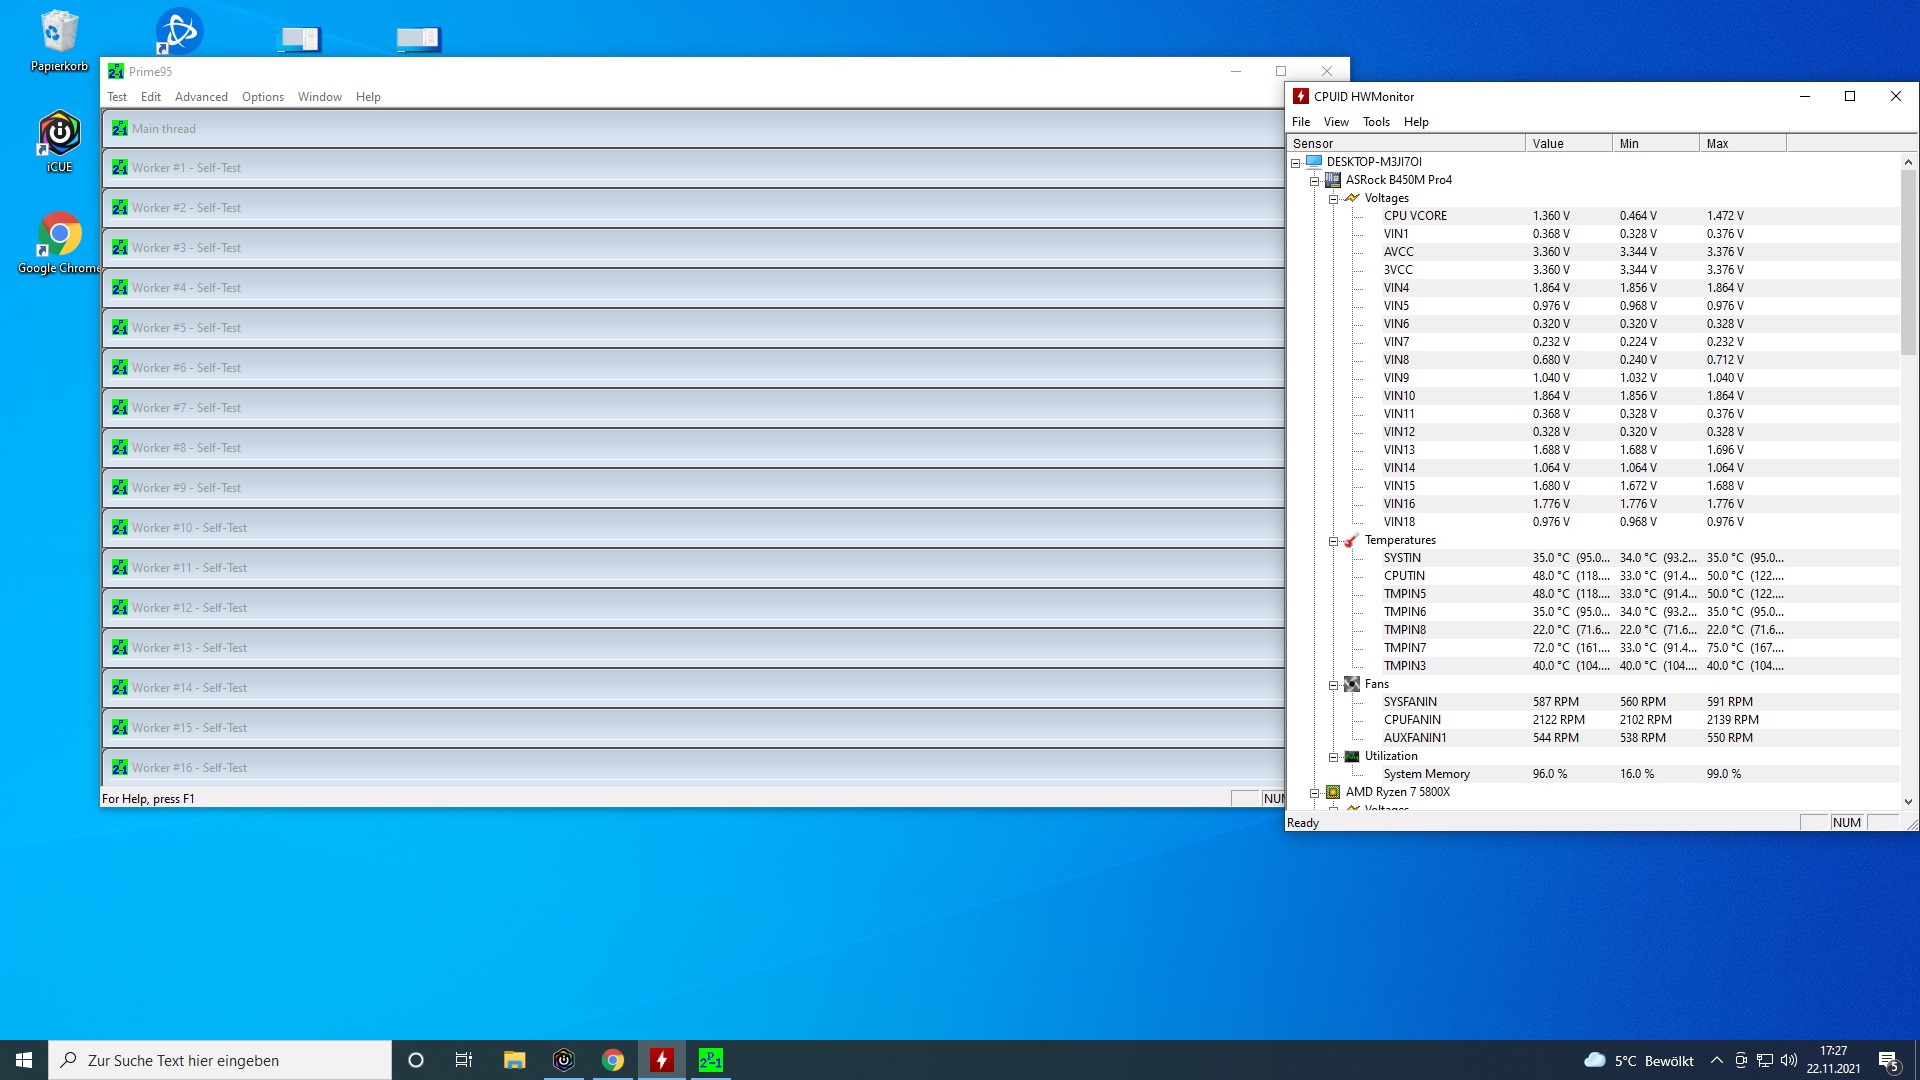Viewport: 1920px width, 1080px height.
Task: Collapse the AMD Ryzen 7 5800X node
Action: (x=1314, y=793)
